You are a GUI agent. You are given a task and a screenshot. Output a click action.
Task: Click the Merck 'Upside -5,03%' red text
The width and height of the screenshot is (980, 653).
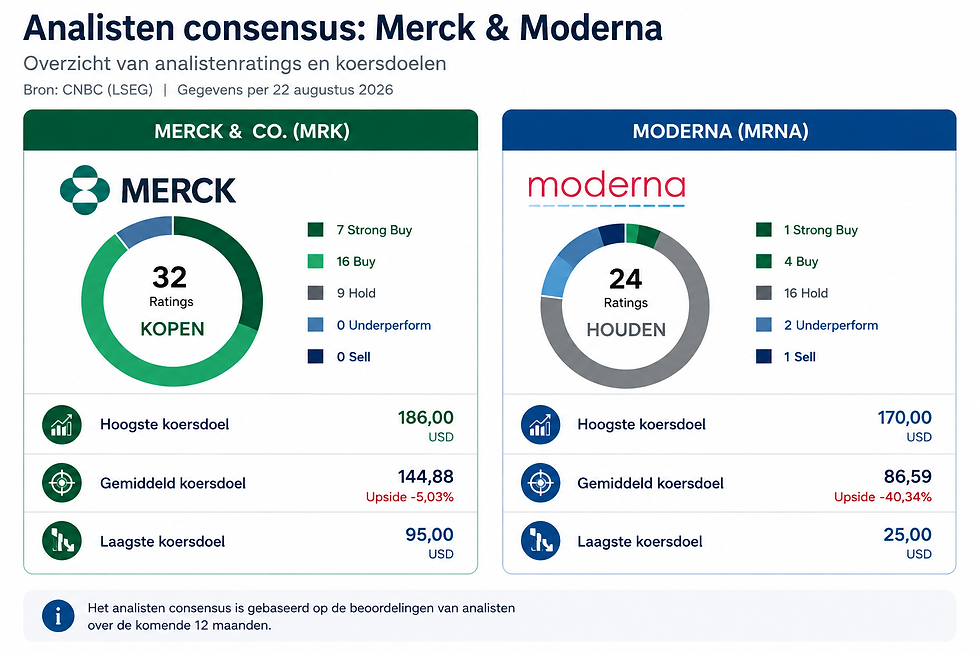[410, 497]
